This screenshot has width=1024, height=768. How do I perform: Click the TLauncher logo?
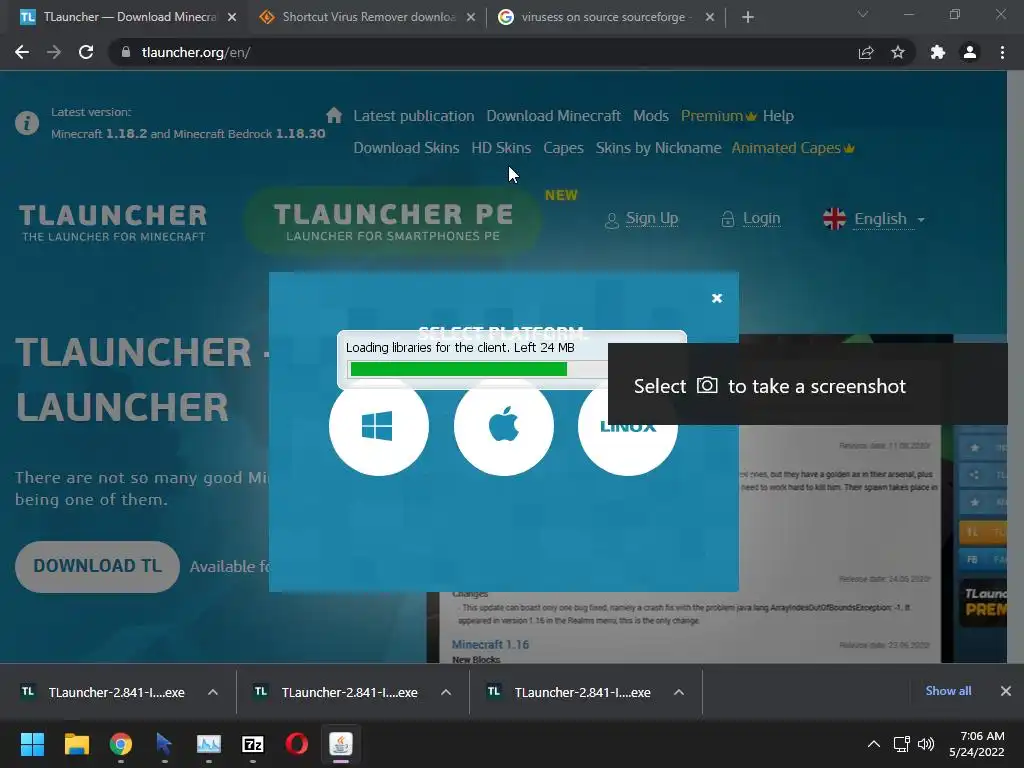pos(112,222)
